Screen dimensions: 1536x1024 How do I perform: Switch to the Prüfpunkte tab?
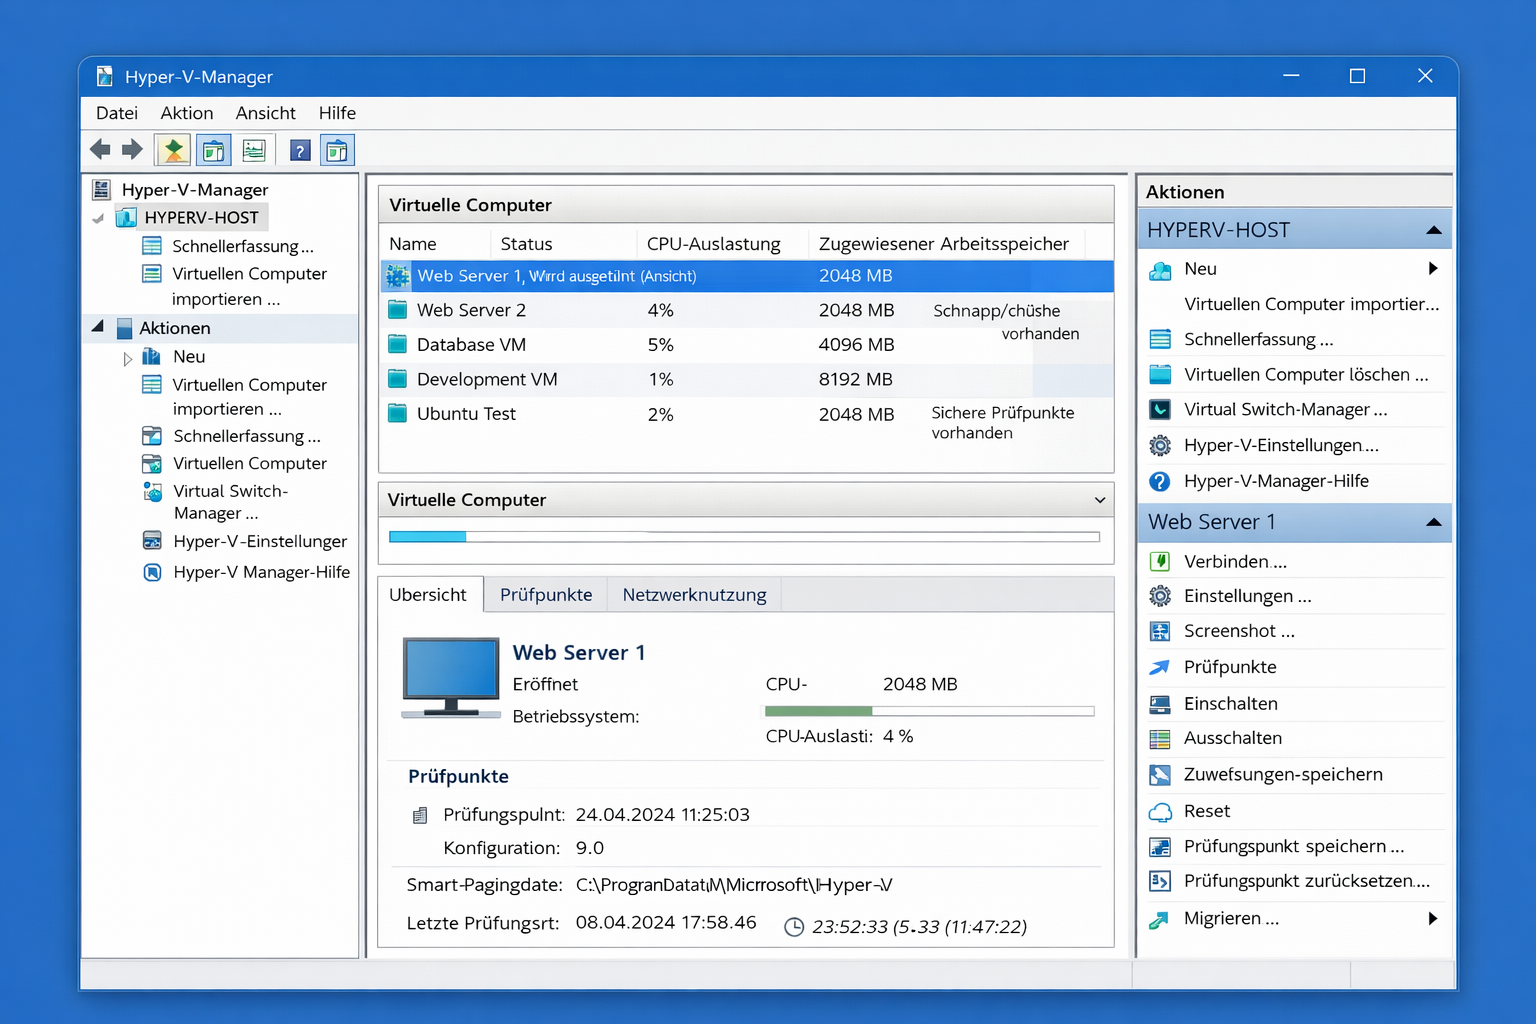[x=546, y=595]
